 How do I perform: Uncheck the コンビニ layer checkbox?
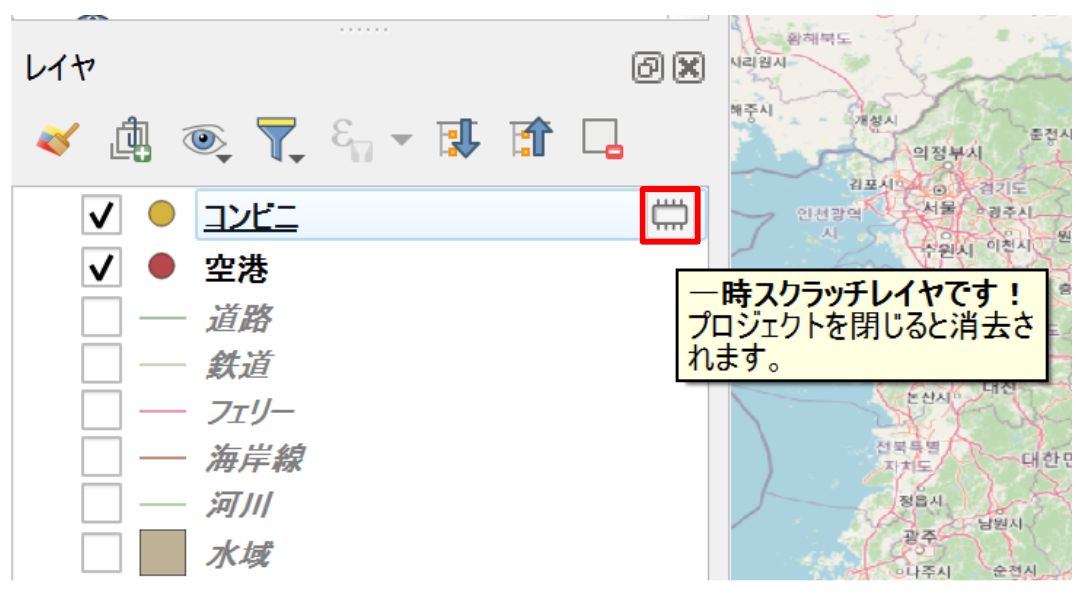click(x=101, y=214)
